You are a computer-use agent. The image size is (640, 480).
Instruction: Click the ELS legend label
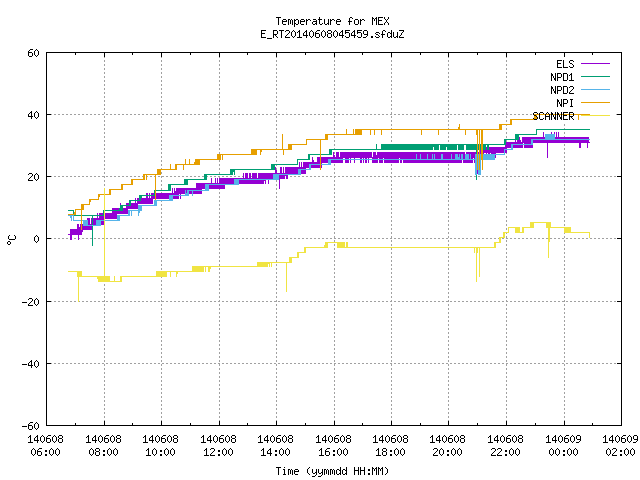(565, 64)
